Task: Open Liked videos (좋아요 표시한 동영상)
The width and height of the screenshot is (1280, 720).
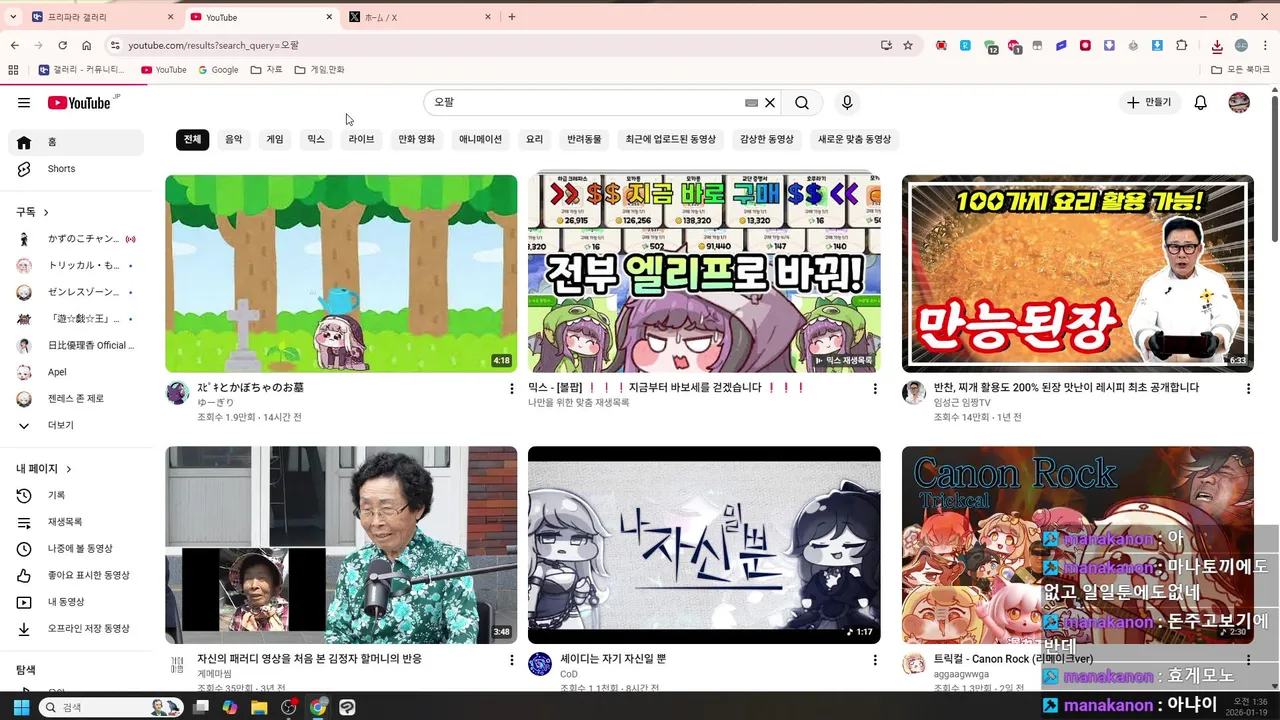Action: (76, 575)
